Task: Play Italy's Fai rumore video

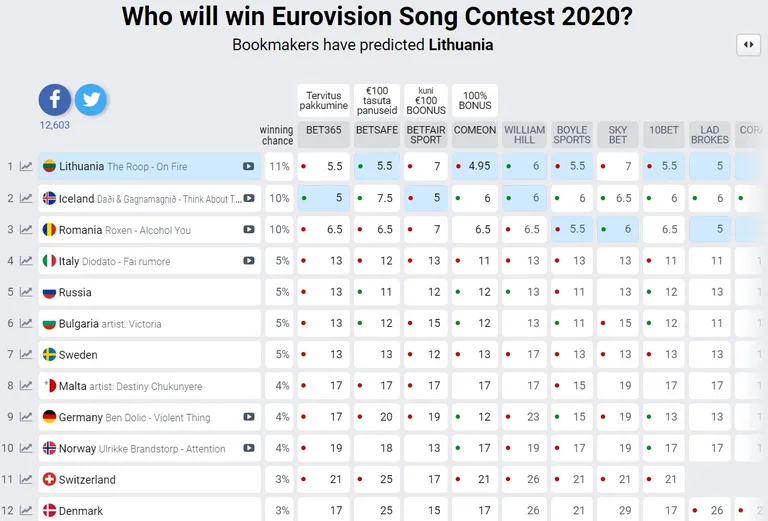Action: [249, 260]
